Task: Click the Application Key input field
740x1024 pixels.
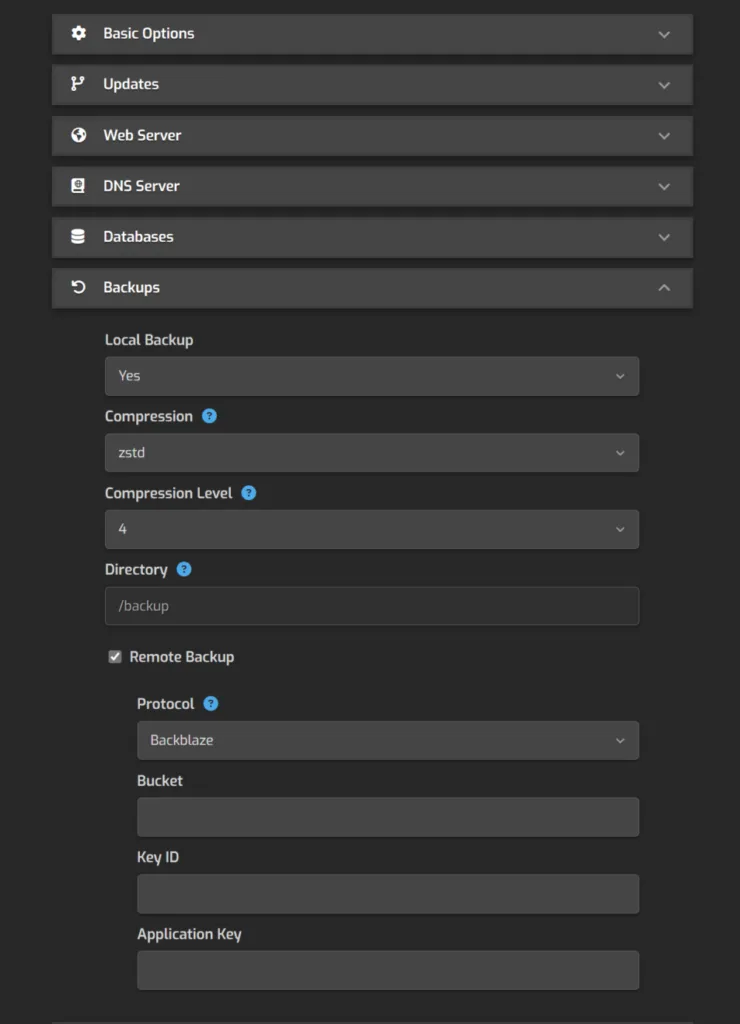Action: [388, 970]
